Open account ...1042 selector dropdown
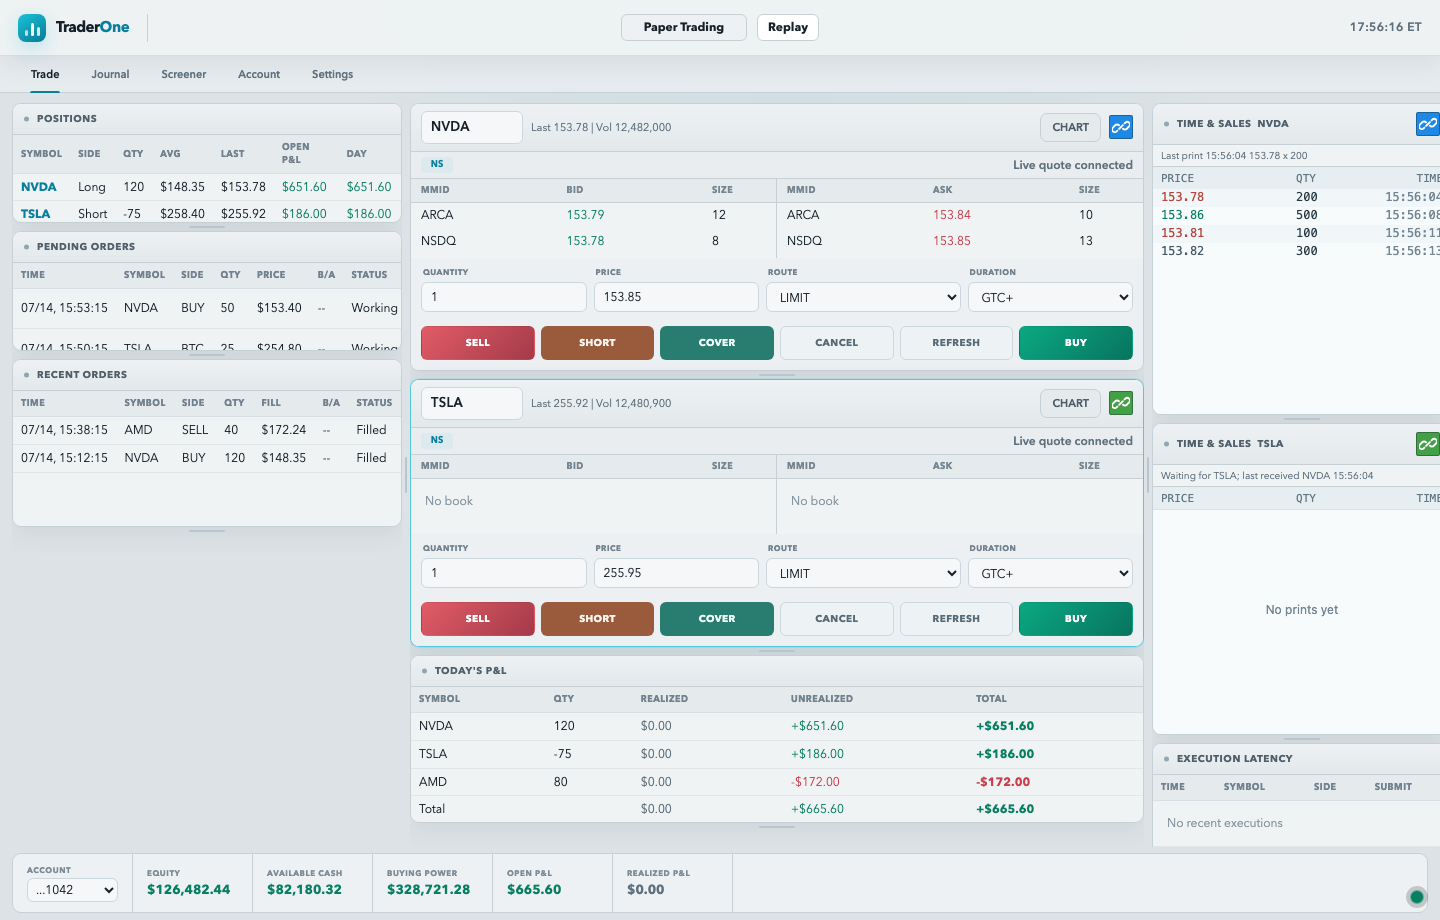Viewport: 1440px width, 920px height. (72, 890)
